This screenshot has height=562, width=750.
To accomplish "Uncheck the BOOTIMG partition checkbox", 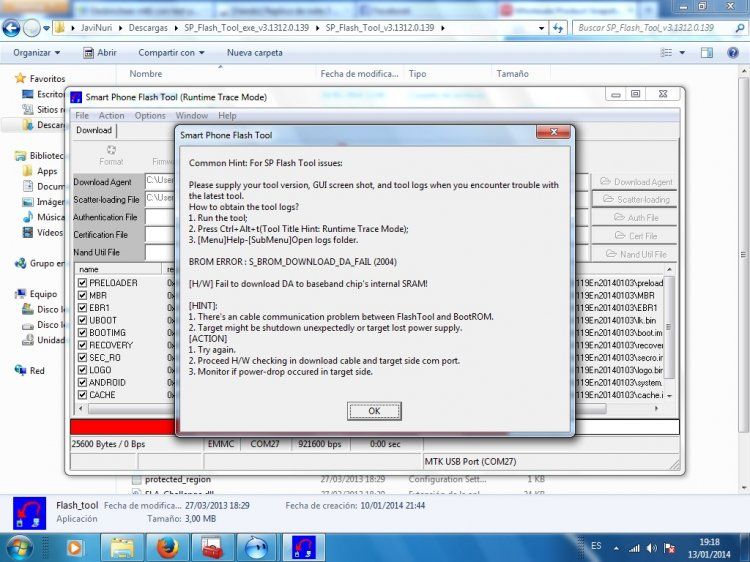I will pyautogui.click(x=82, y=332).
